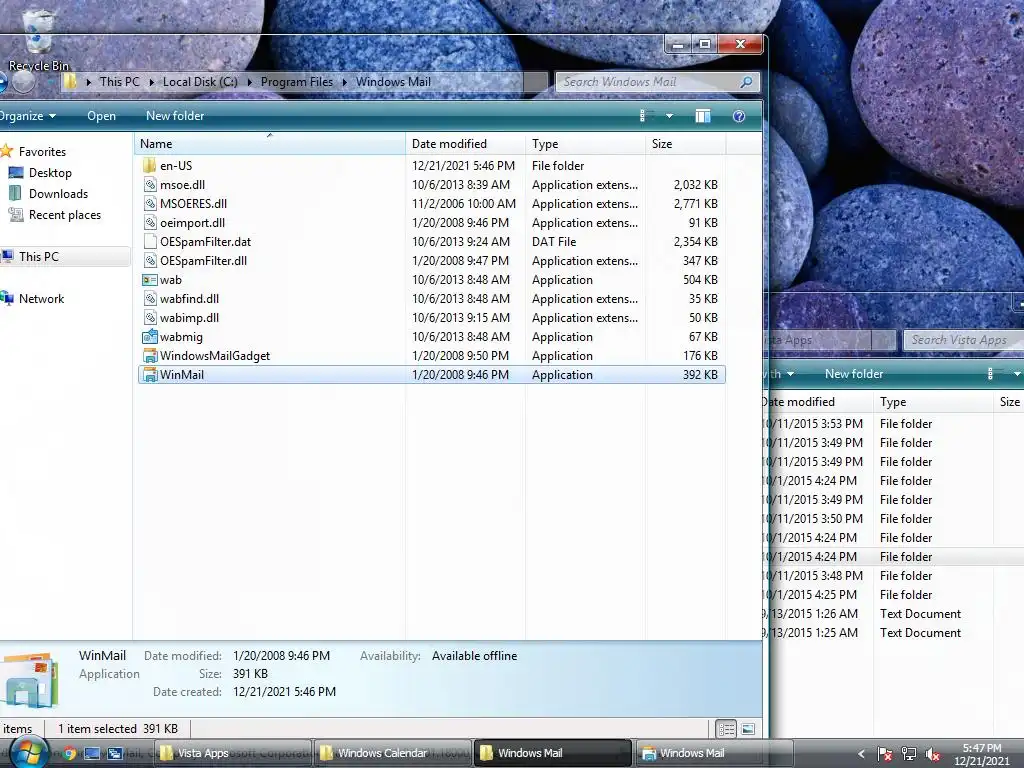Click the Windows Mail breadcrumb segment

(x=393, y=82)
